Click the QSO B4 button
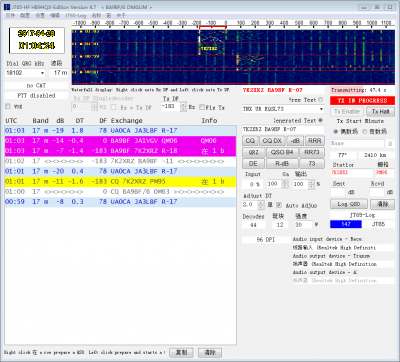The height and width of the screenshot is (362, 400). click(282, 152)
